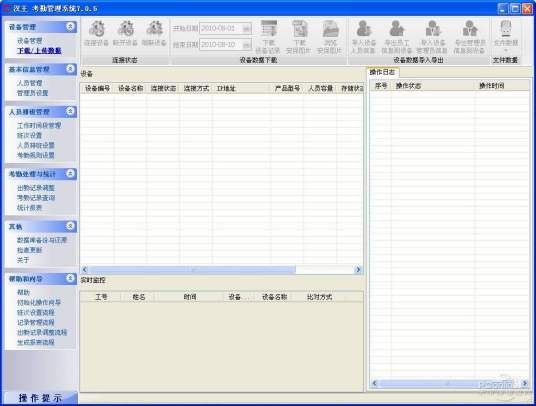Collapse the 人员排班管理 sidebar section
The image size is (536, 406).
[70, 111]
